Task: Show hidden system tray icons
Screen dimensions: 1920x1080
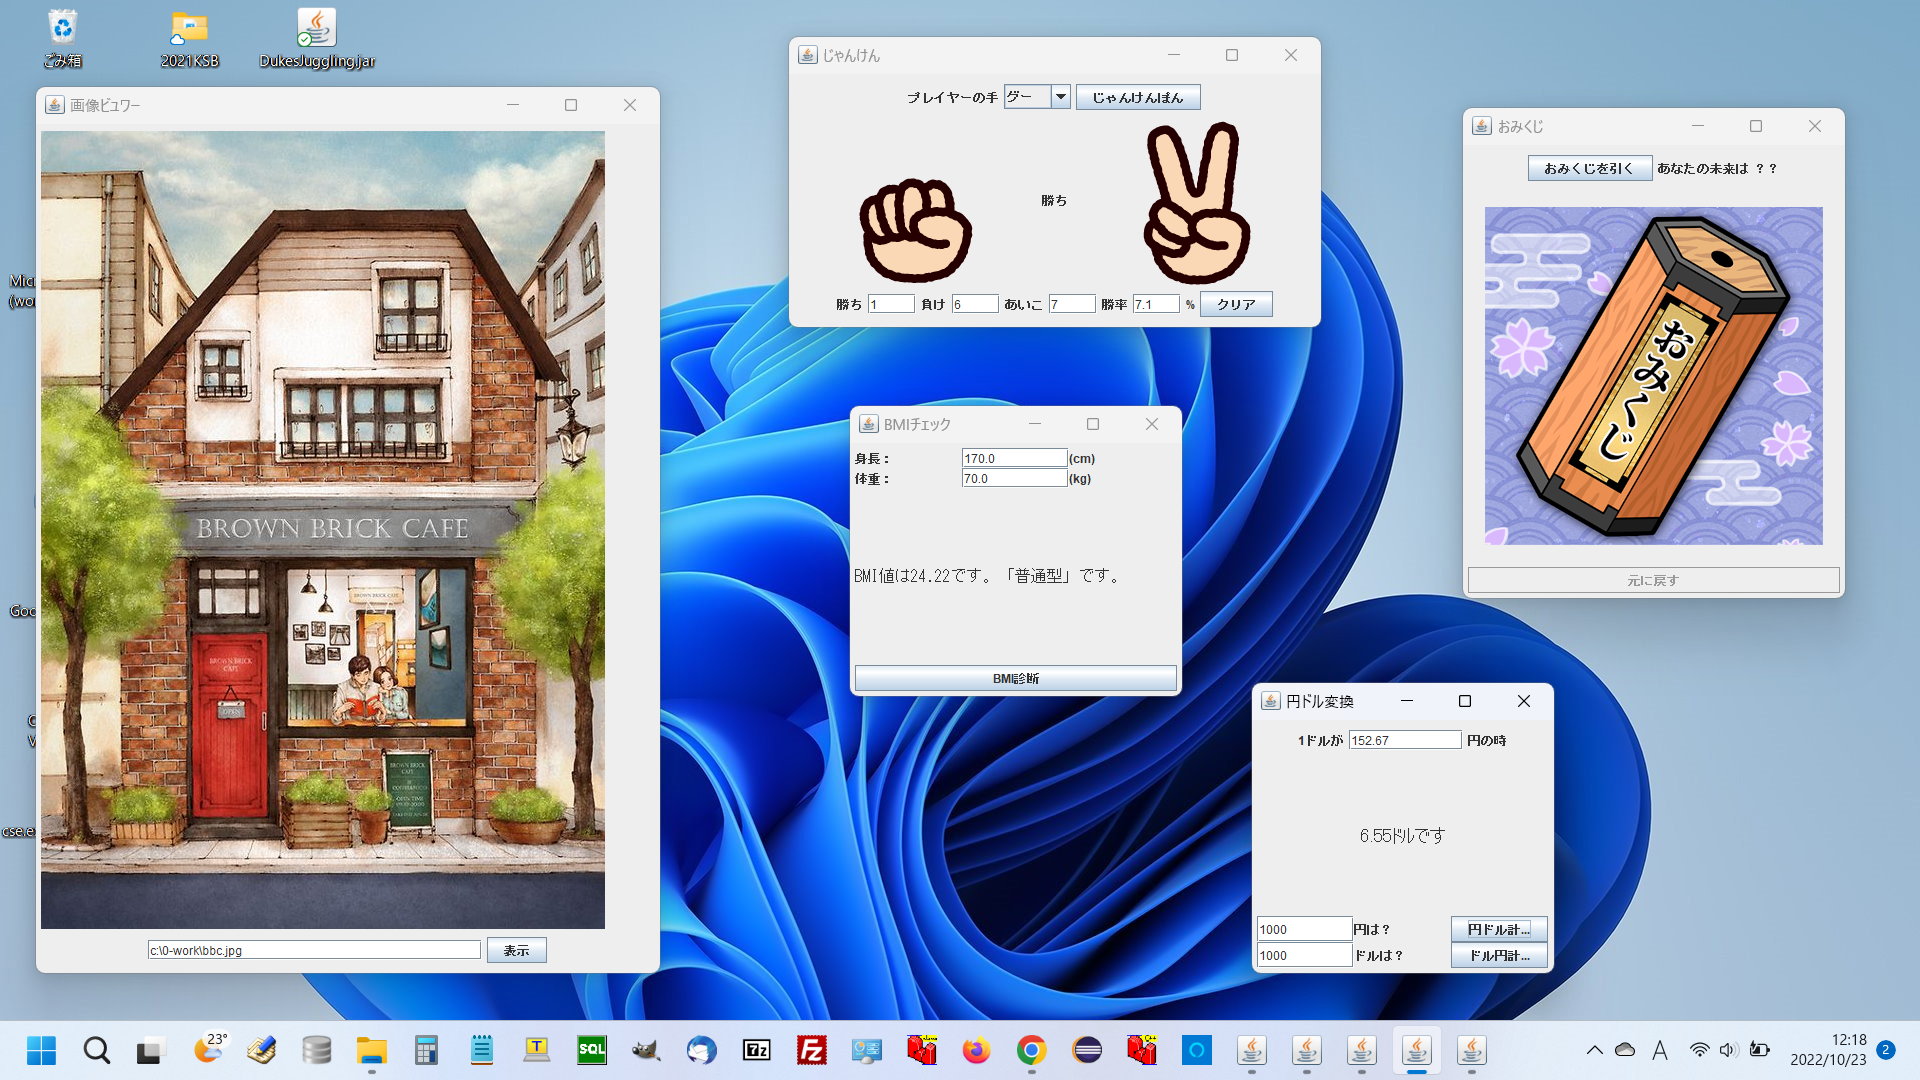Action: 1594,1050
